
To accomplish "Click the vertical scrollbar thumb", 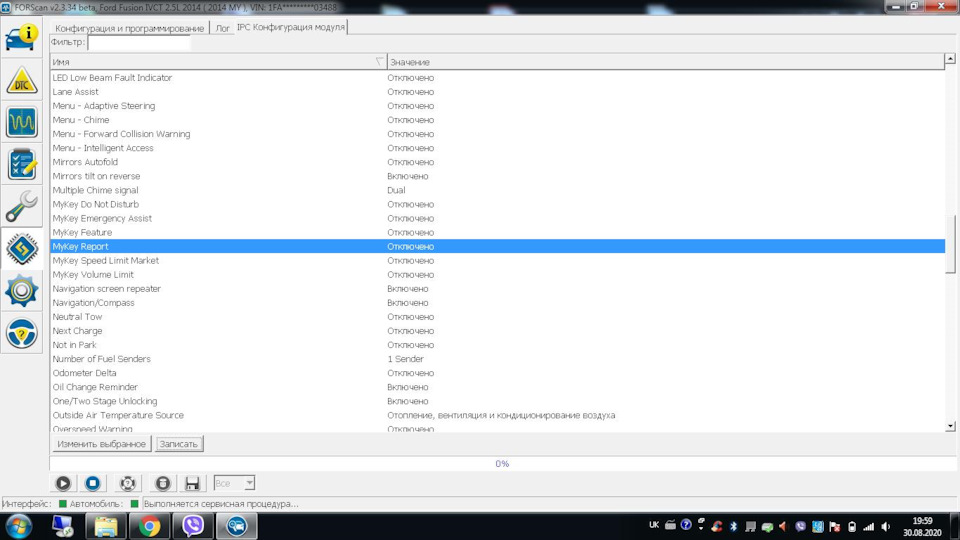I will [950, 244].
